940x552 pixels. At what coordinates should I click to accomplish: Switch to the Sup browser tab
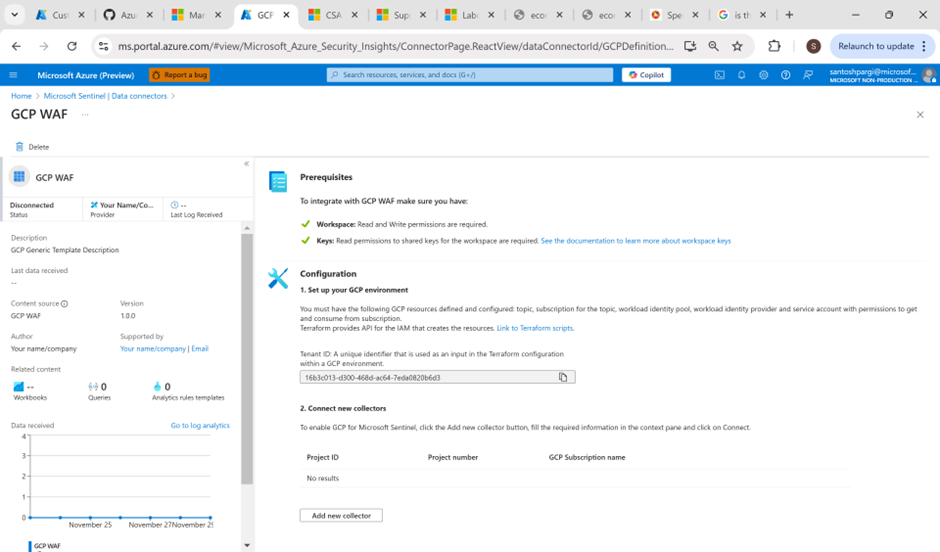coord(399,15)
